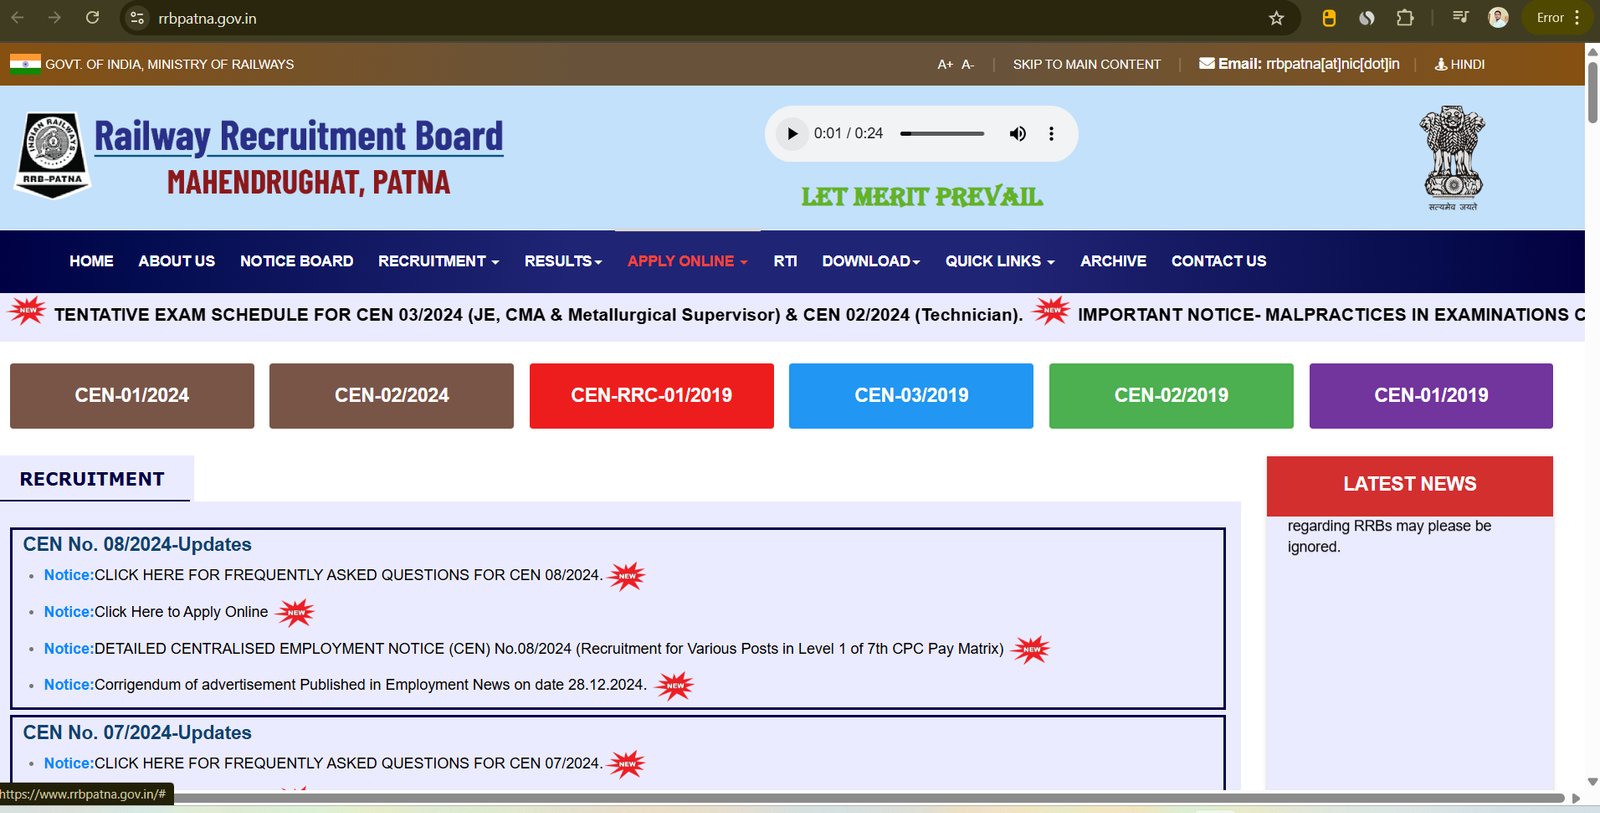Expand the Results dropdown menu
1600x813 pixels.
click(563, 261)
